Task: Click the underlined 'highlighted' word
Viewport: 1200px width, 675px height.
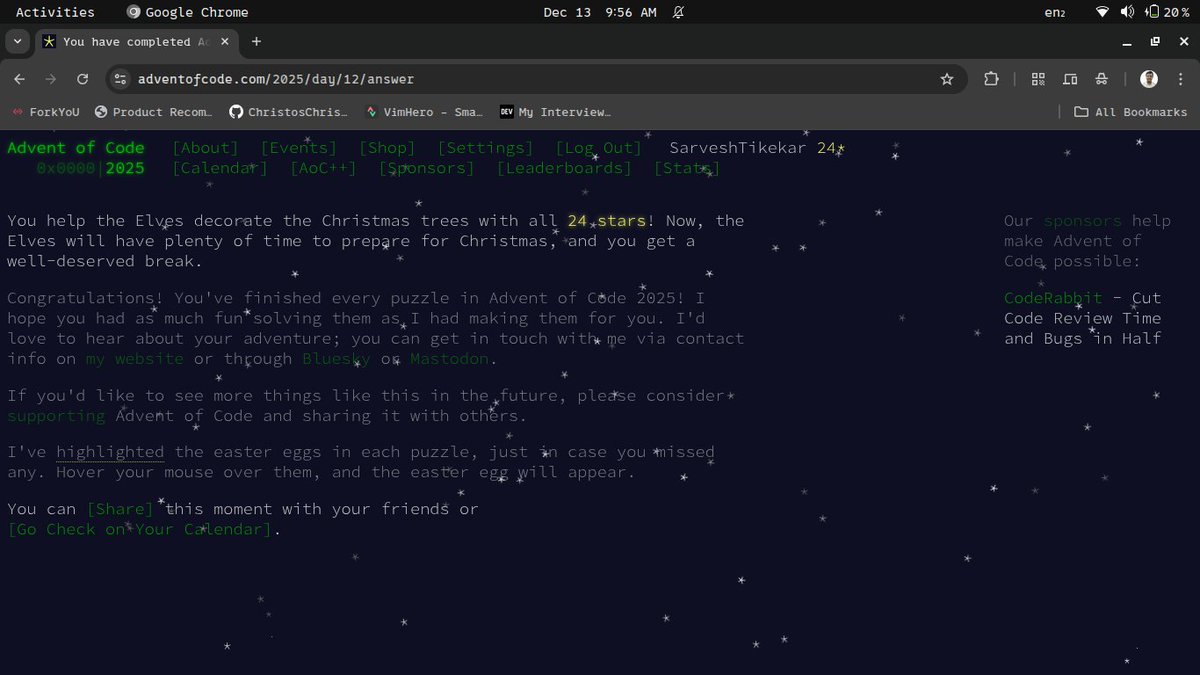Action: pyautogui.click(x=110, y=452)
